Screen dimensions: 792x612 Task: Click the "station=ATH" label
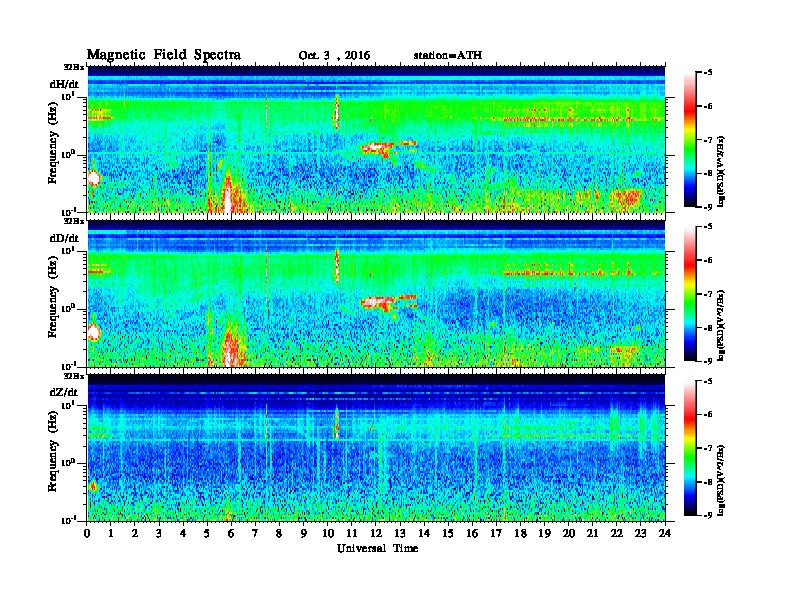point(448,55)
